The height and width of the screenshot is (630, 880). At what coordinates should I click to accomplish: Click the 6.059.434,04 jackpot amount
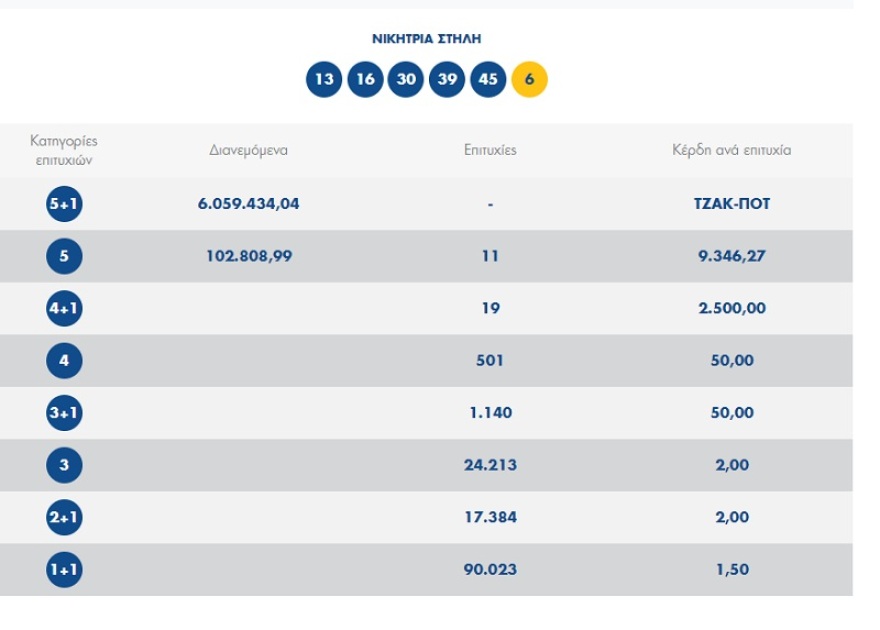[249, 204]
